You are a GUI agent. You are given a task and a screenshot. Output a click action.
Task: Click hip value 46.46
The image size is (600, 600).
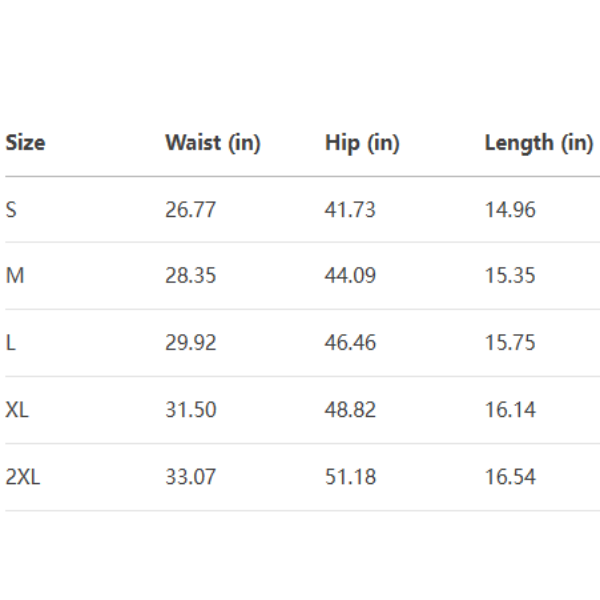(x=350, y=343)
